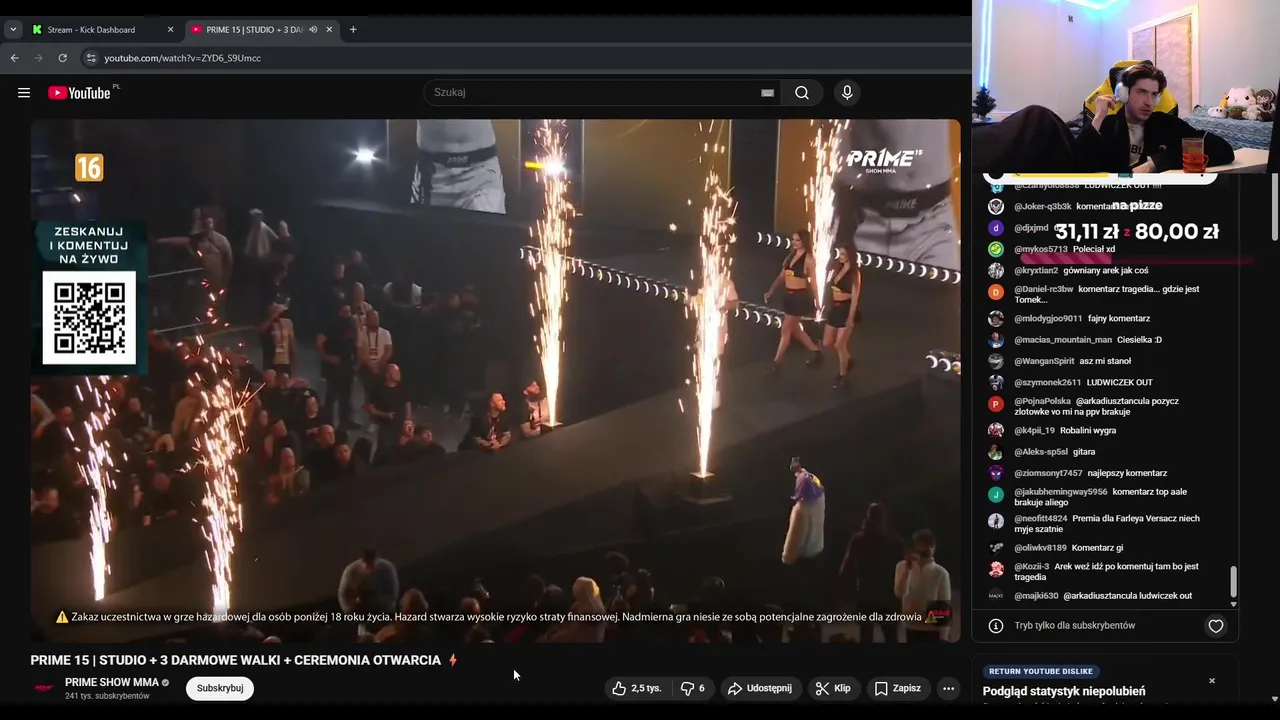Open more actions three-dot menu
The width and height of the screenshot is (1280, 720).
[x=948, y=688]
